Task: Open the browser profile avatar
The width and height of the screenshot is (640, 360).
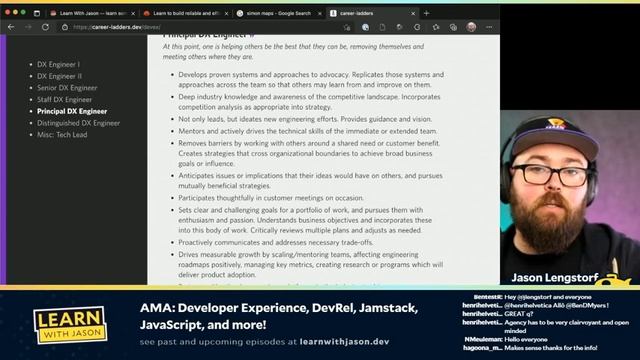Action: 471,27
